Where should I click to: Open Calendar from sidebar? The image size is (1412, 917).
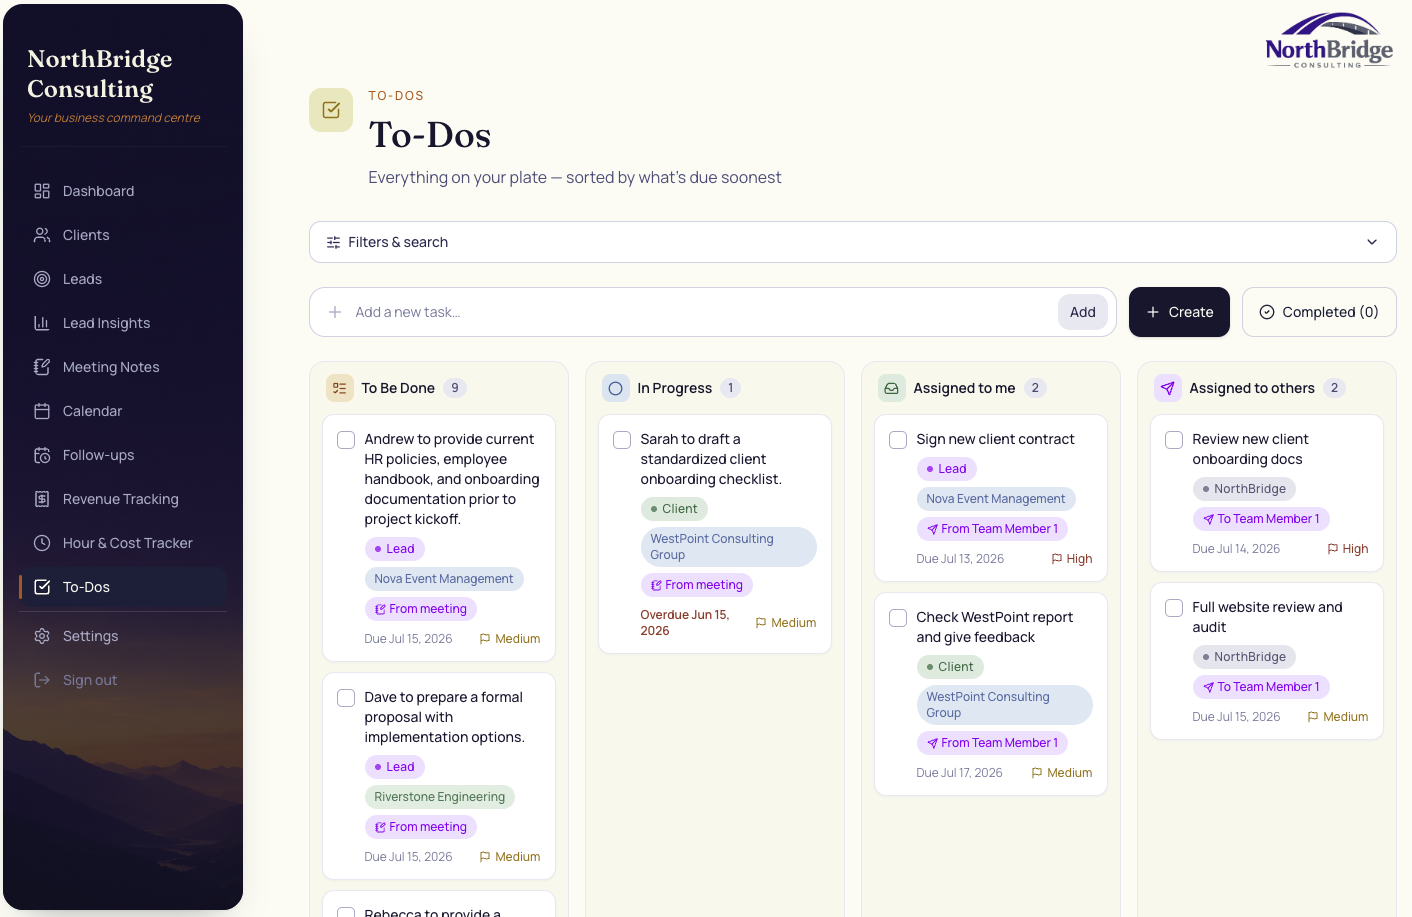click(123, 411)
